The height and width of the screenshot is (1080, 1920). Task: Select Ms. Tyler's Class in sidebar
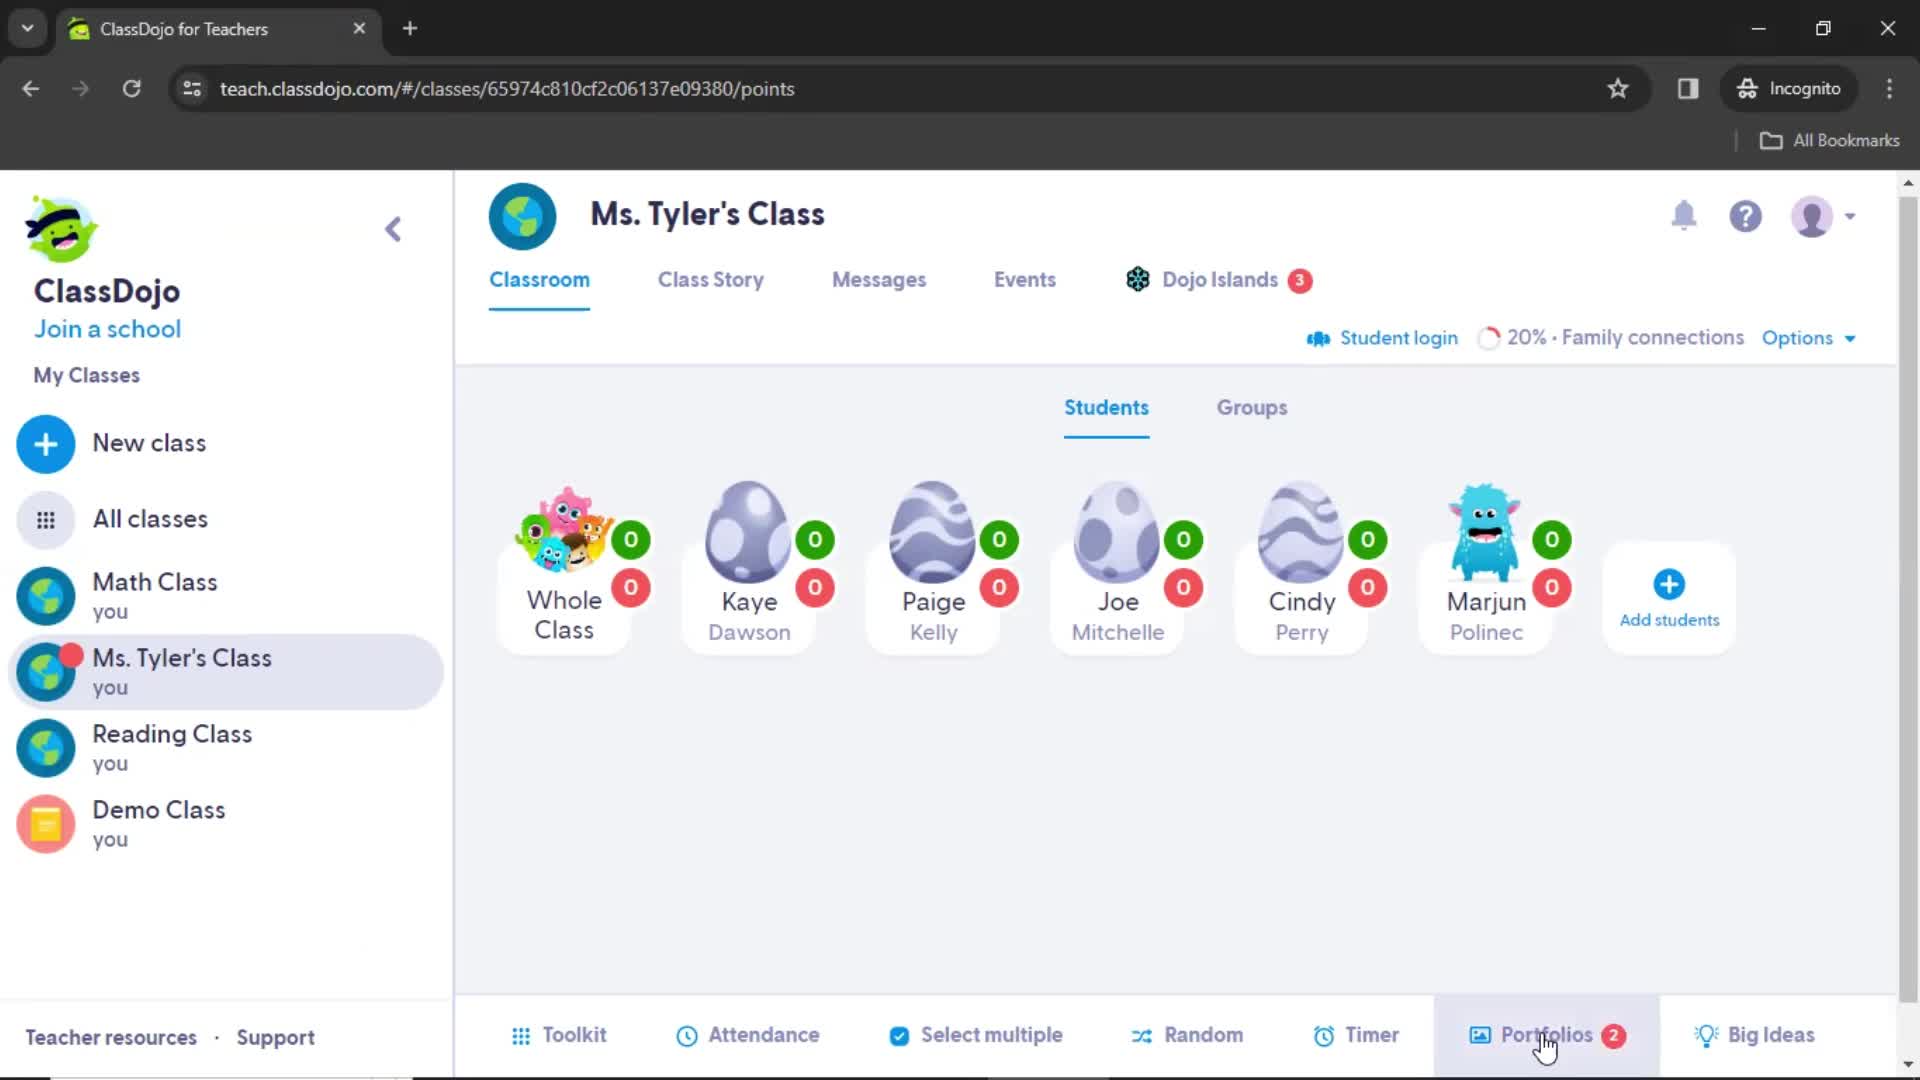coord(226,672)
